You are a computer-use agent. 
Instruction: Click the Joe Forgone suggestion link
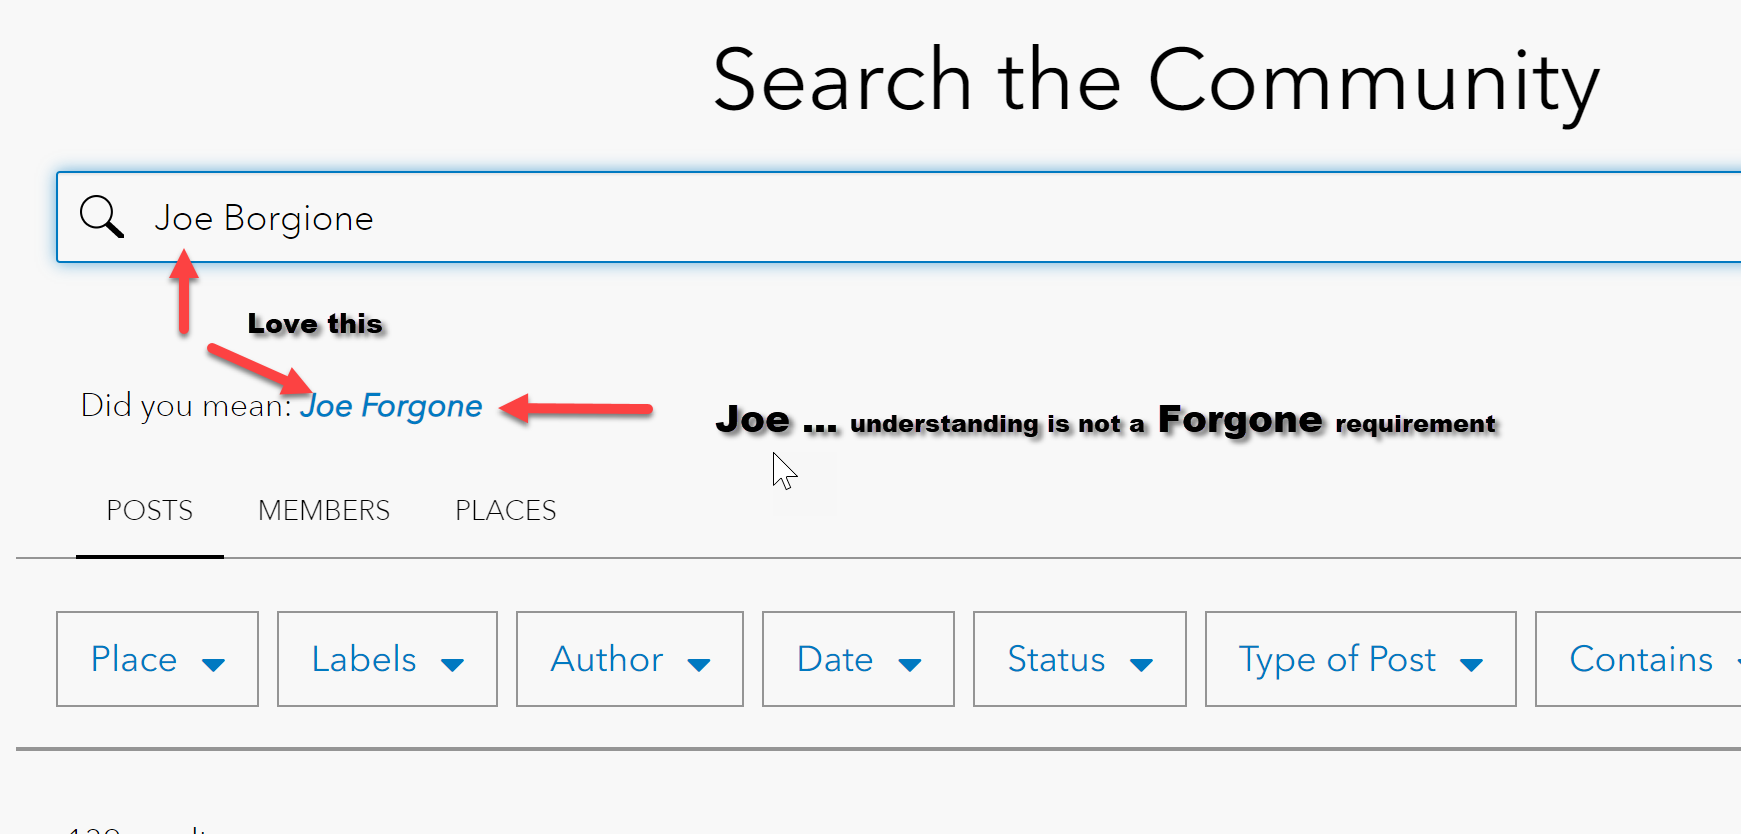coord(392,406)
